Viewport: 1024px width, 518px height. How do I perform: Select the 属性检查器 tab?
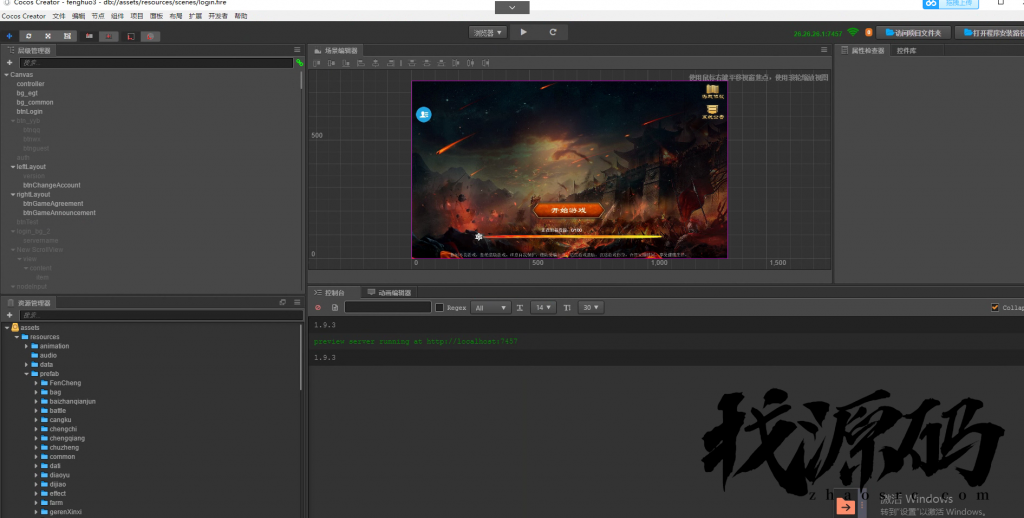(863, 50)
